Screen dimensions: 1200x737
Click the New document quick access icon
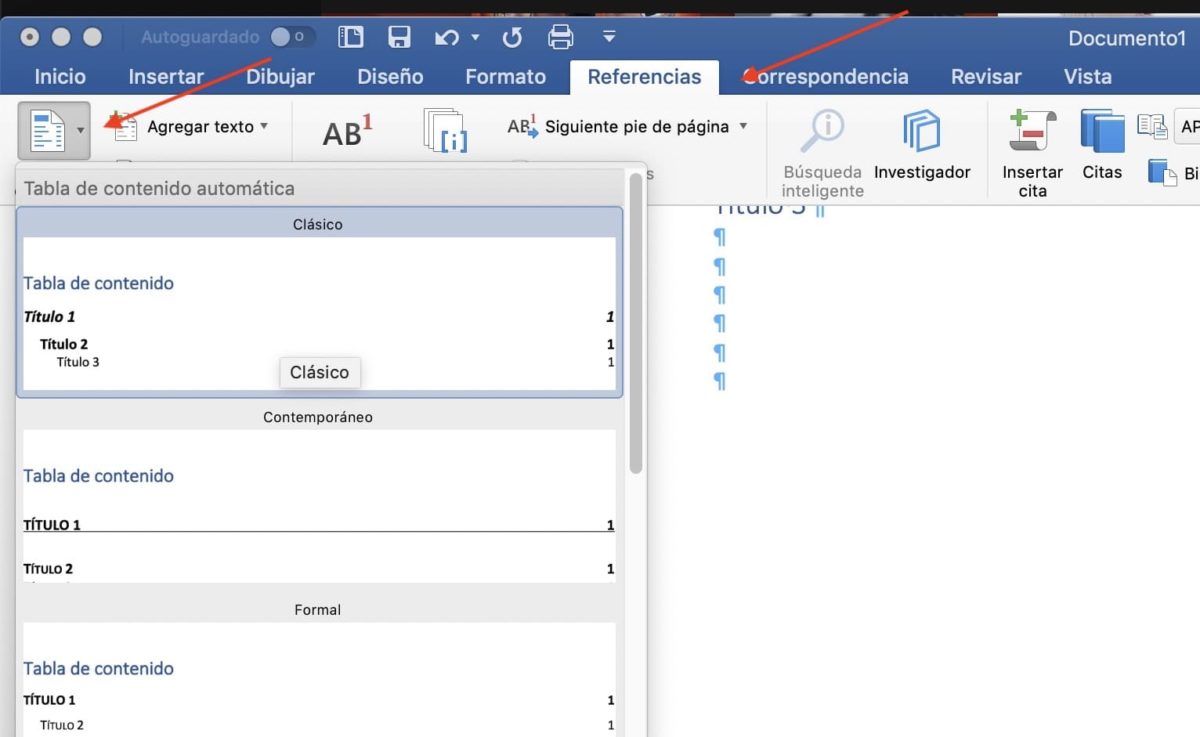(x=350, y=36)
